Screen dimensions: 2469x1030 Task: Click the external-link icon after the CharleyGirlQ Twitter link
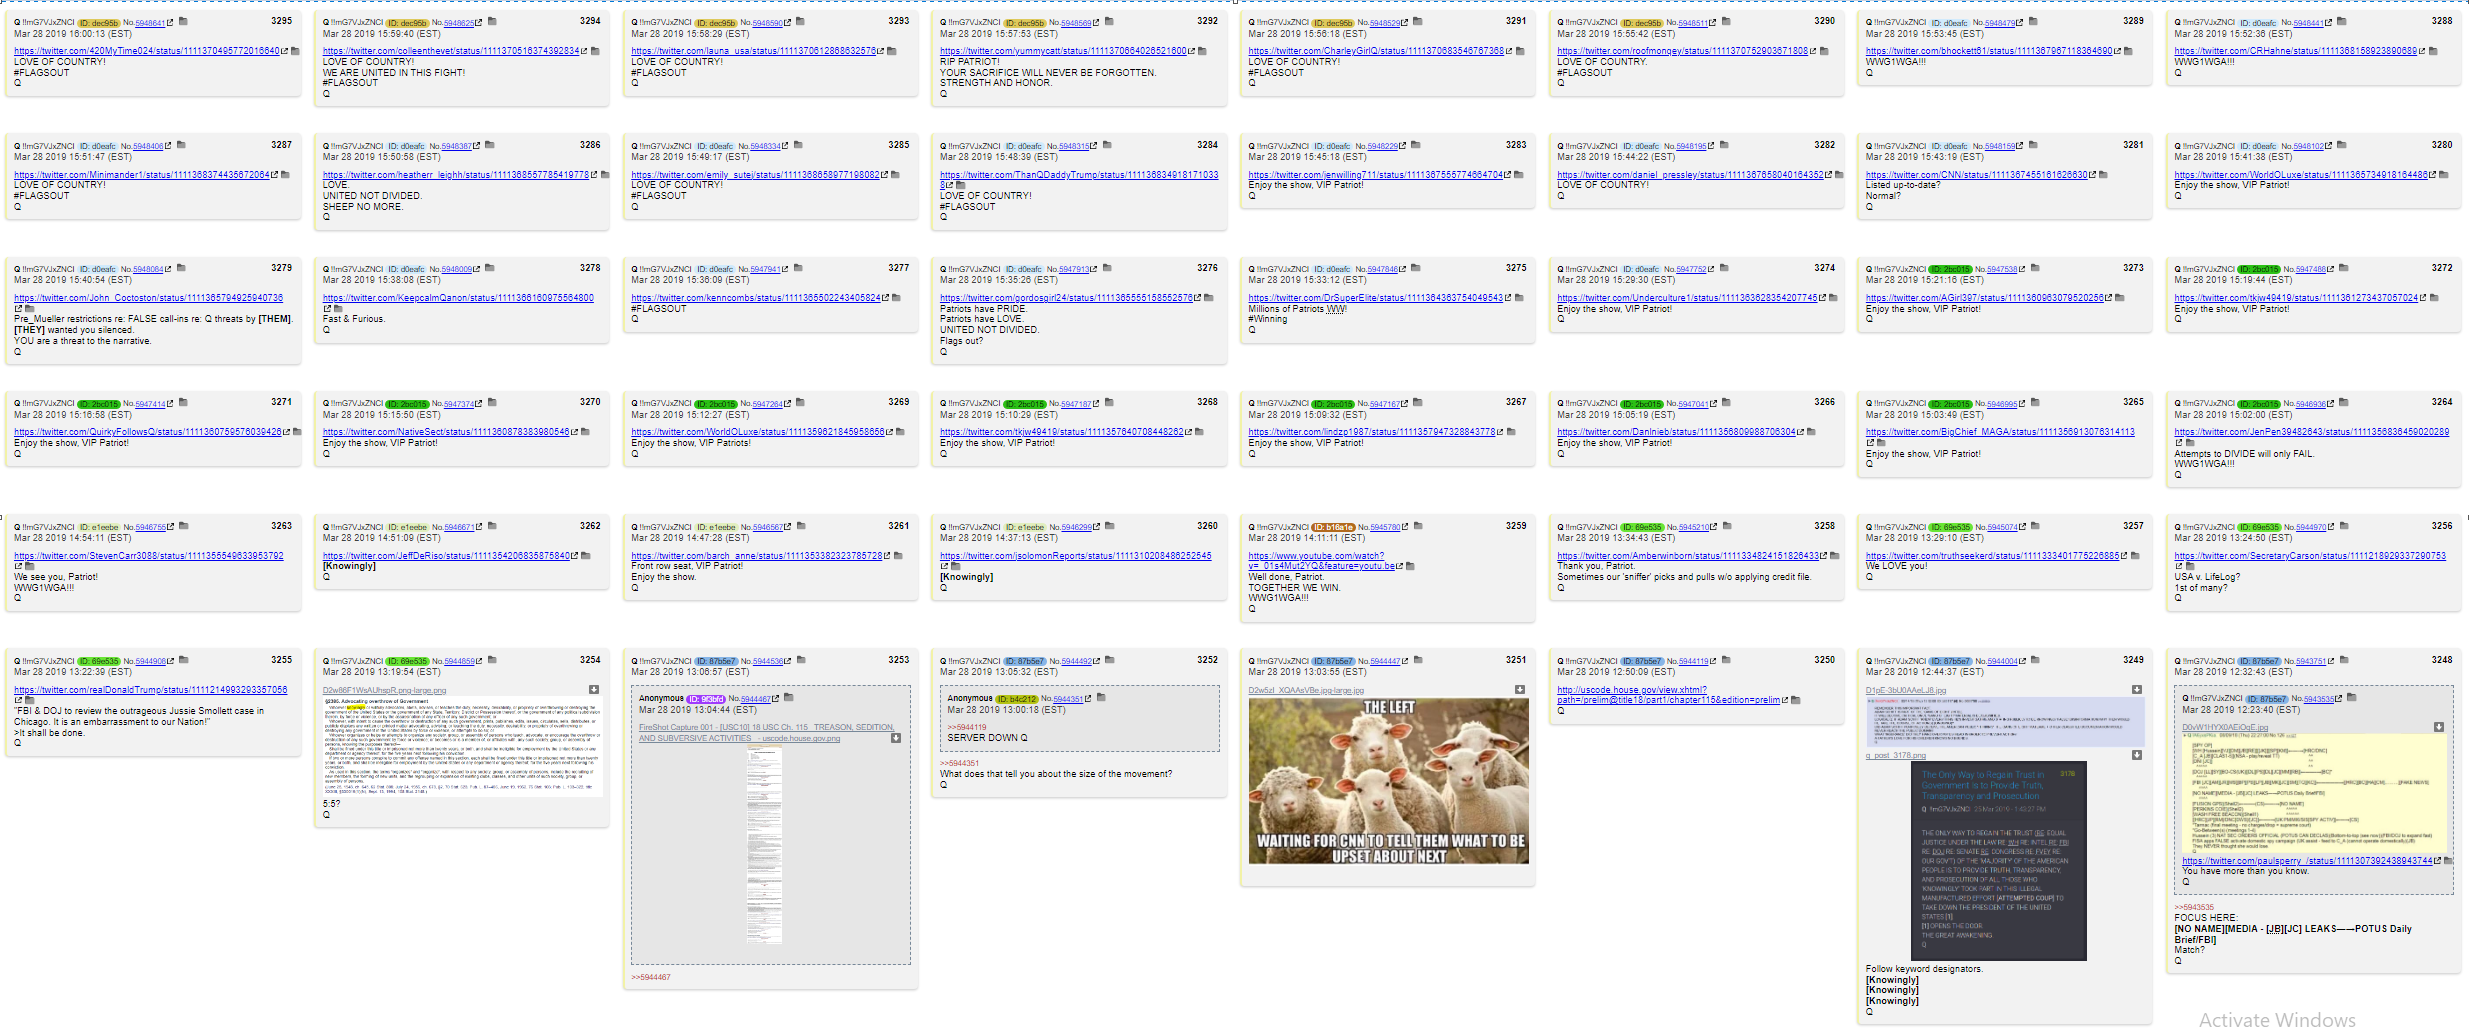coord(1509,51)
